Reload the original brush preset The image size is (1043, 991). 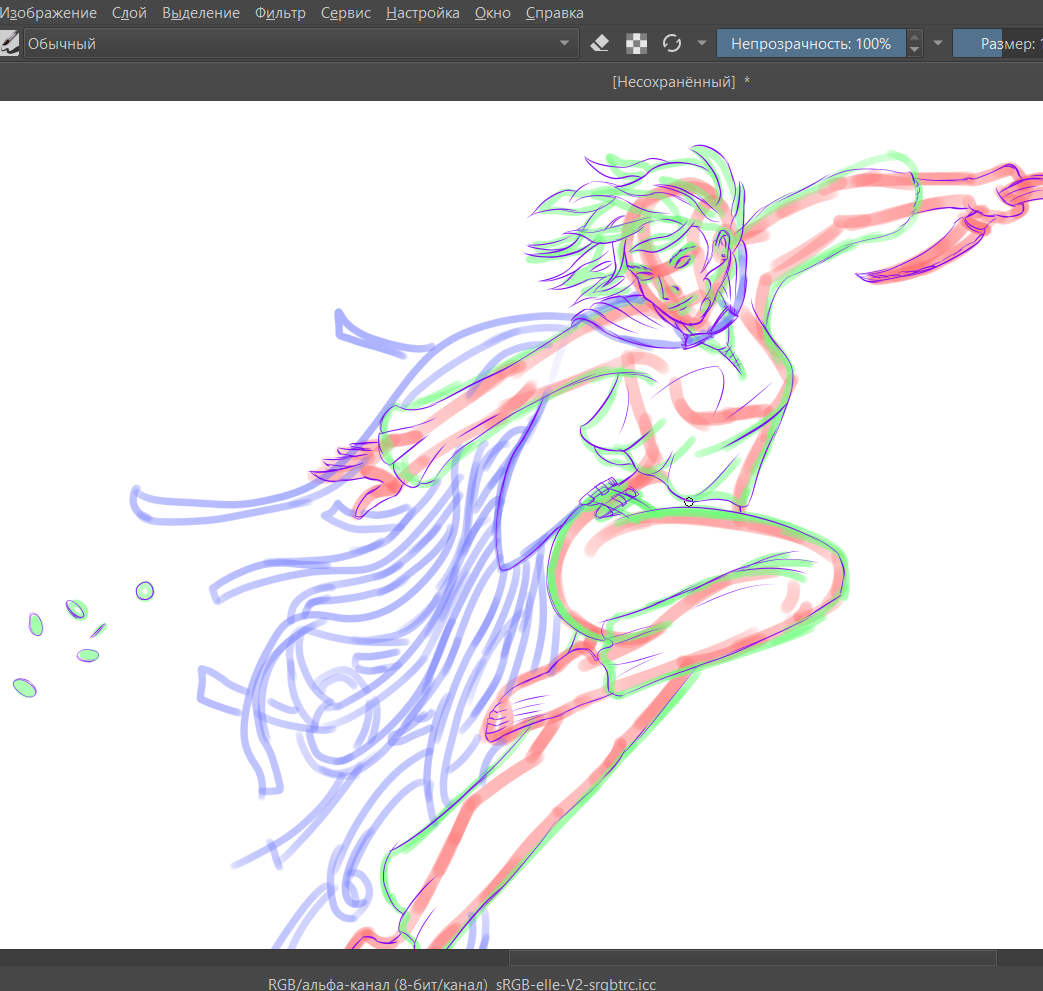click(672, 44)
